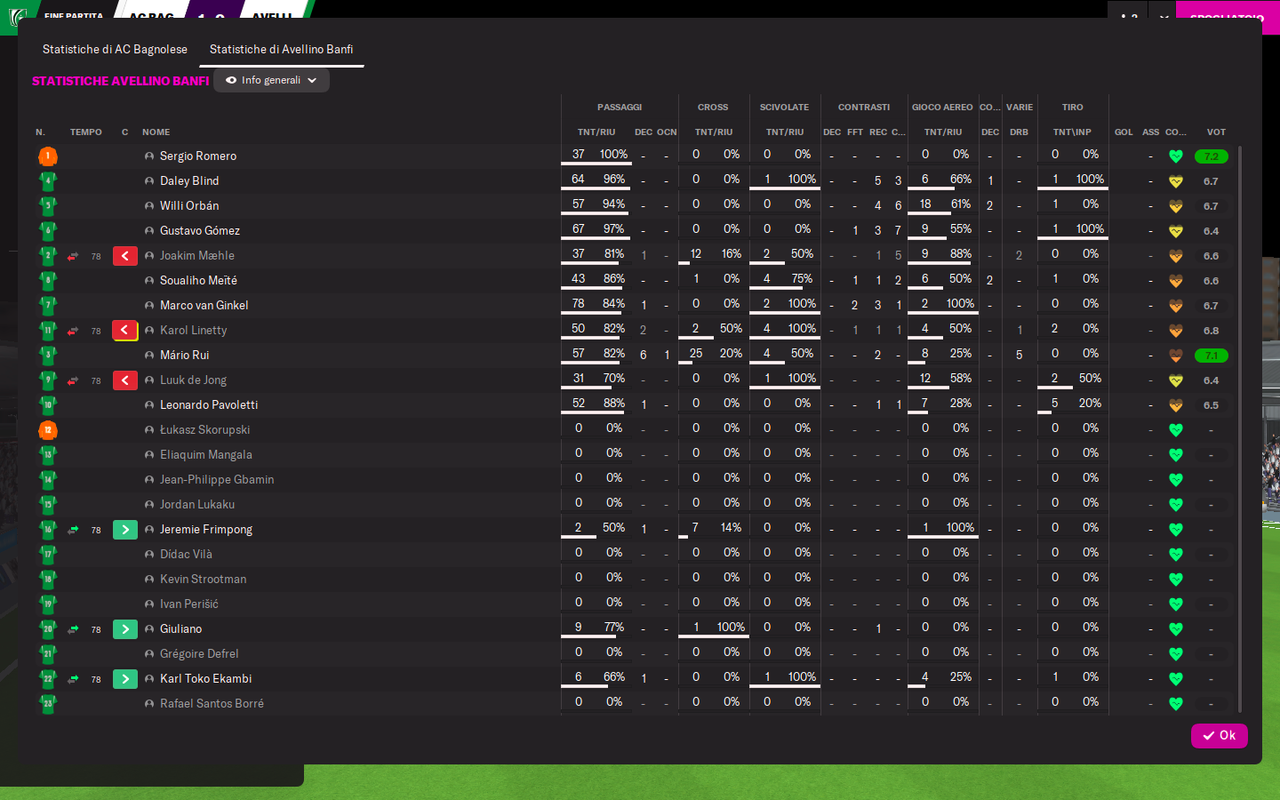Click Karol Linetty's red substituted-off arrow
The image size is (1280, 800).
click(x=125, y=330)
